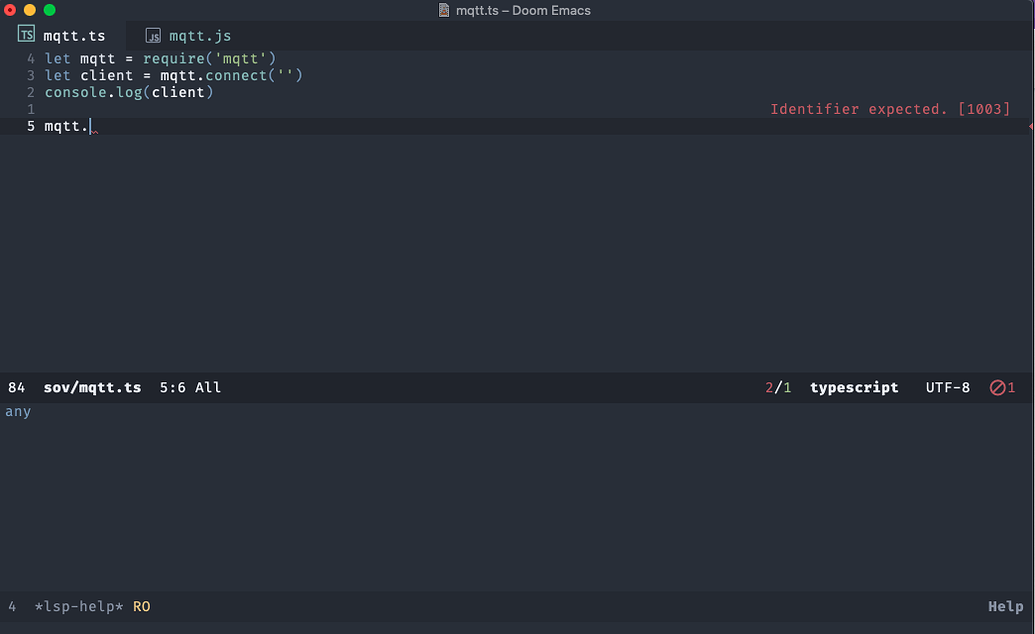
Task: Click the flycheck error circle in the modeline
Action: coord(995,387)
